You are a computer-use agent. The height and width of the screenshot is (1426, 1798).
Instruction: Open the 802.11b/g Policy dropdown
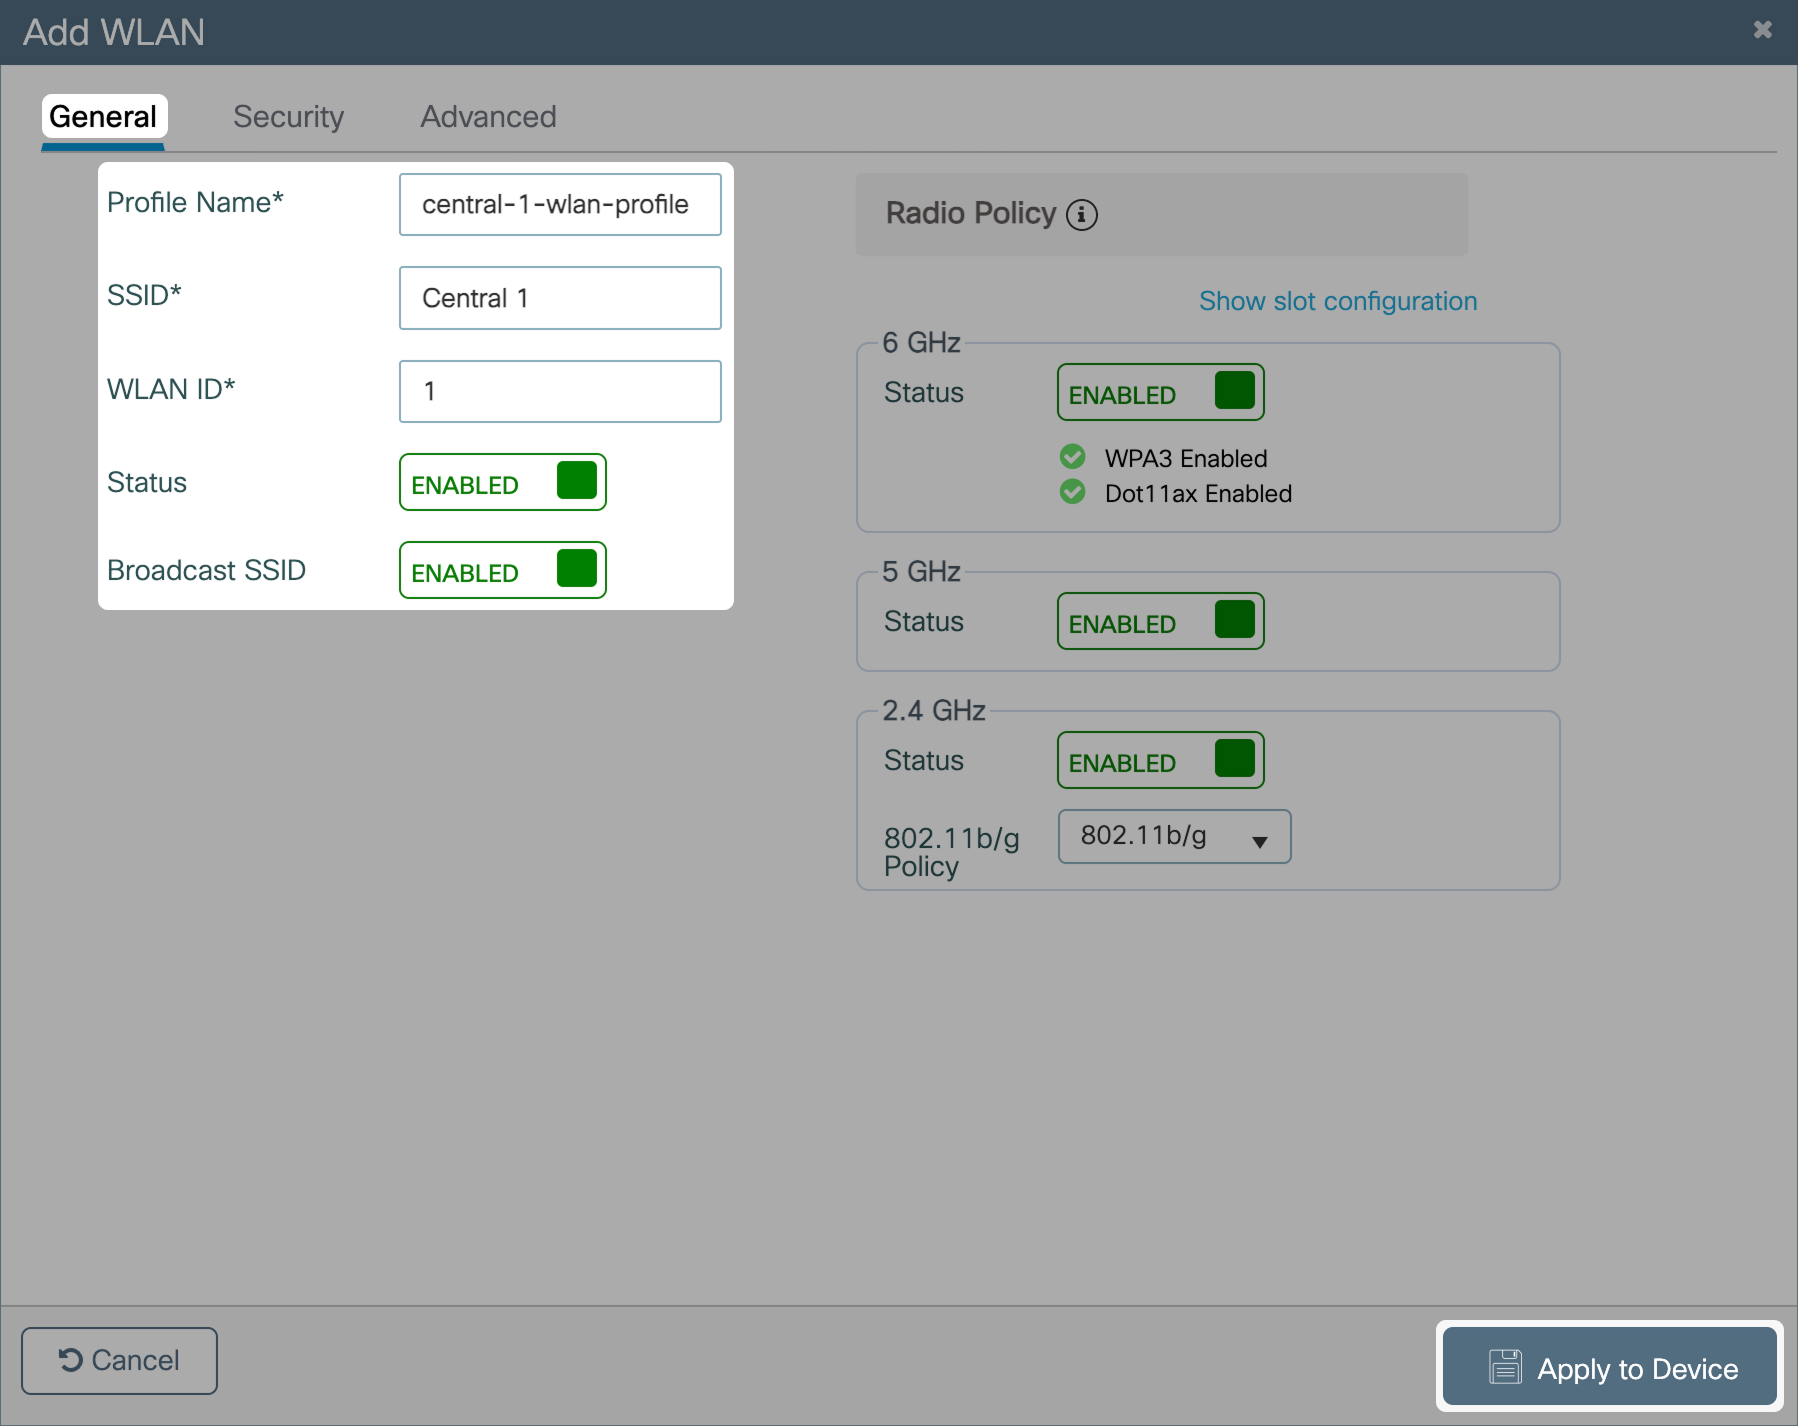1173,836
